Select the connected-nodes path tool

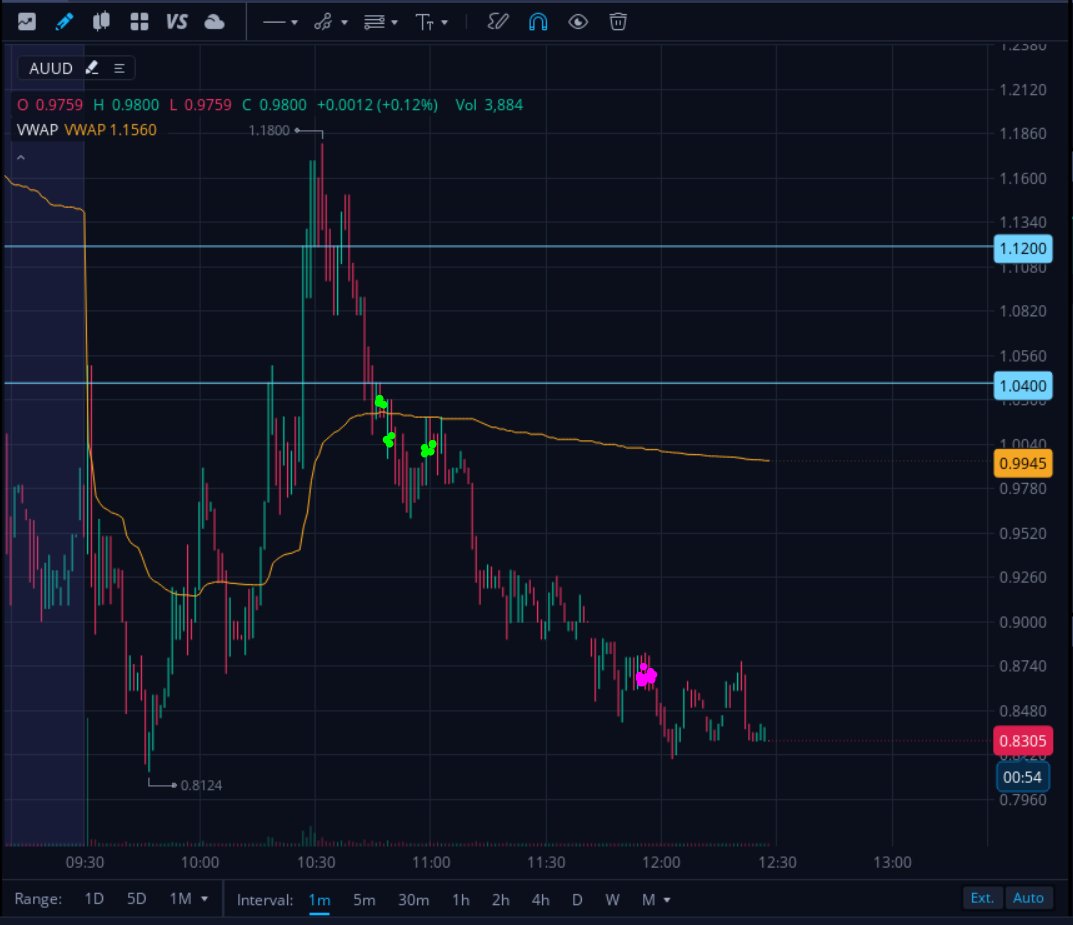coord(323,23)
